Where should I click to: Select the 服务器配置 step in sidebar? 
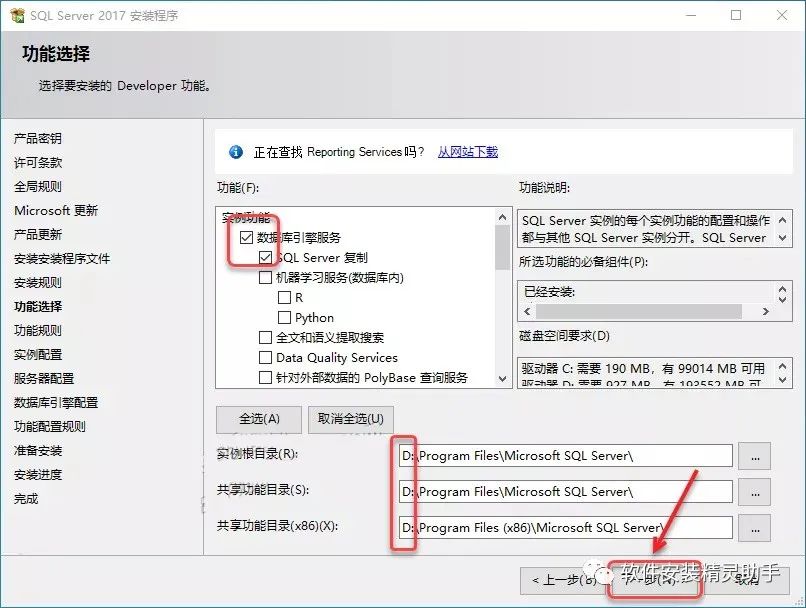click(x=44, y=379)
